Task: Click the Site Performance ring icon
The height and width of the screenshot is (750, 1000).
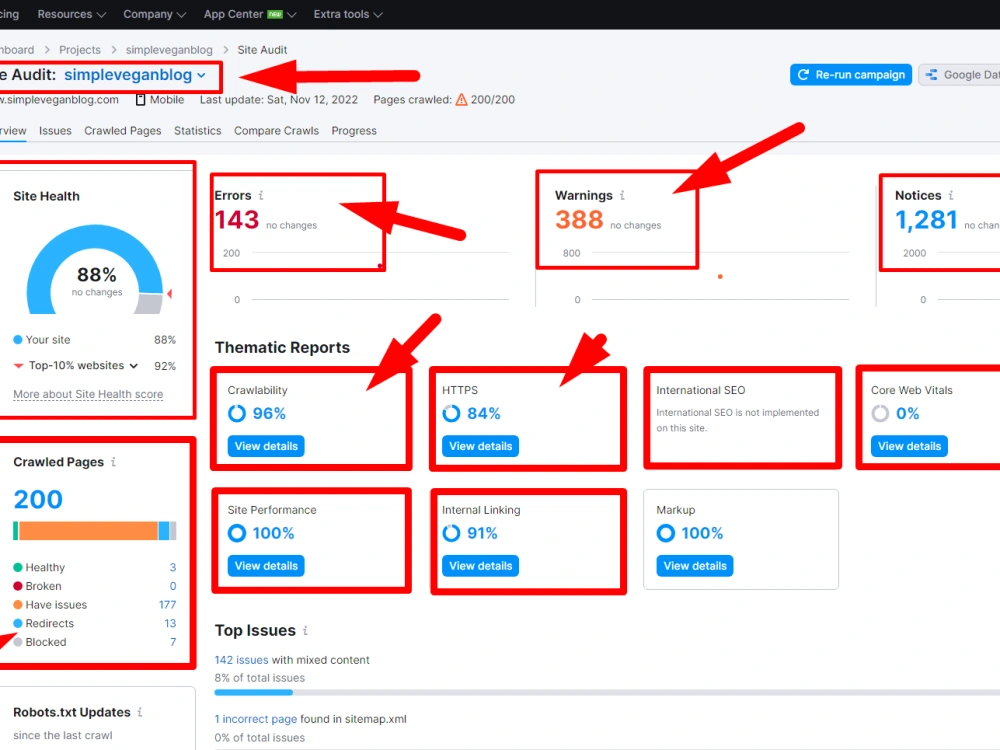Action: [x=237, y=533]
